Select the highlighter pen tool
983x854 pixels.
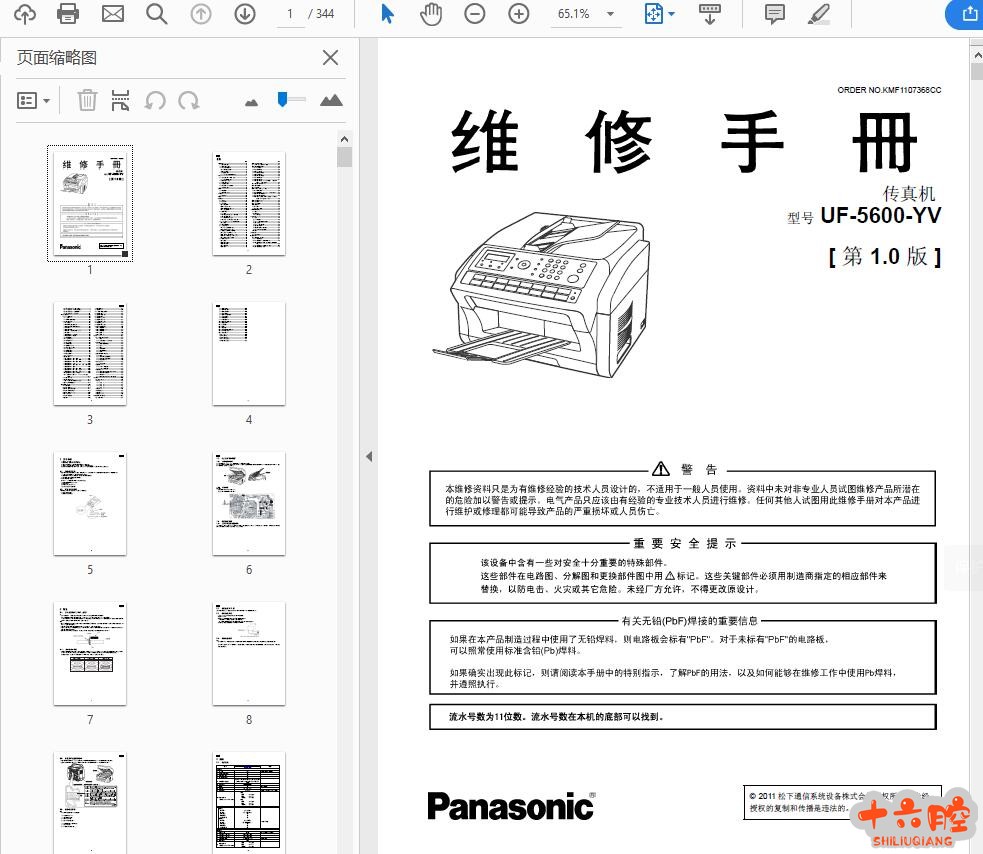pyautogui.click(x=819, y=14)
